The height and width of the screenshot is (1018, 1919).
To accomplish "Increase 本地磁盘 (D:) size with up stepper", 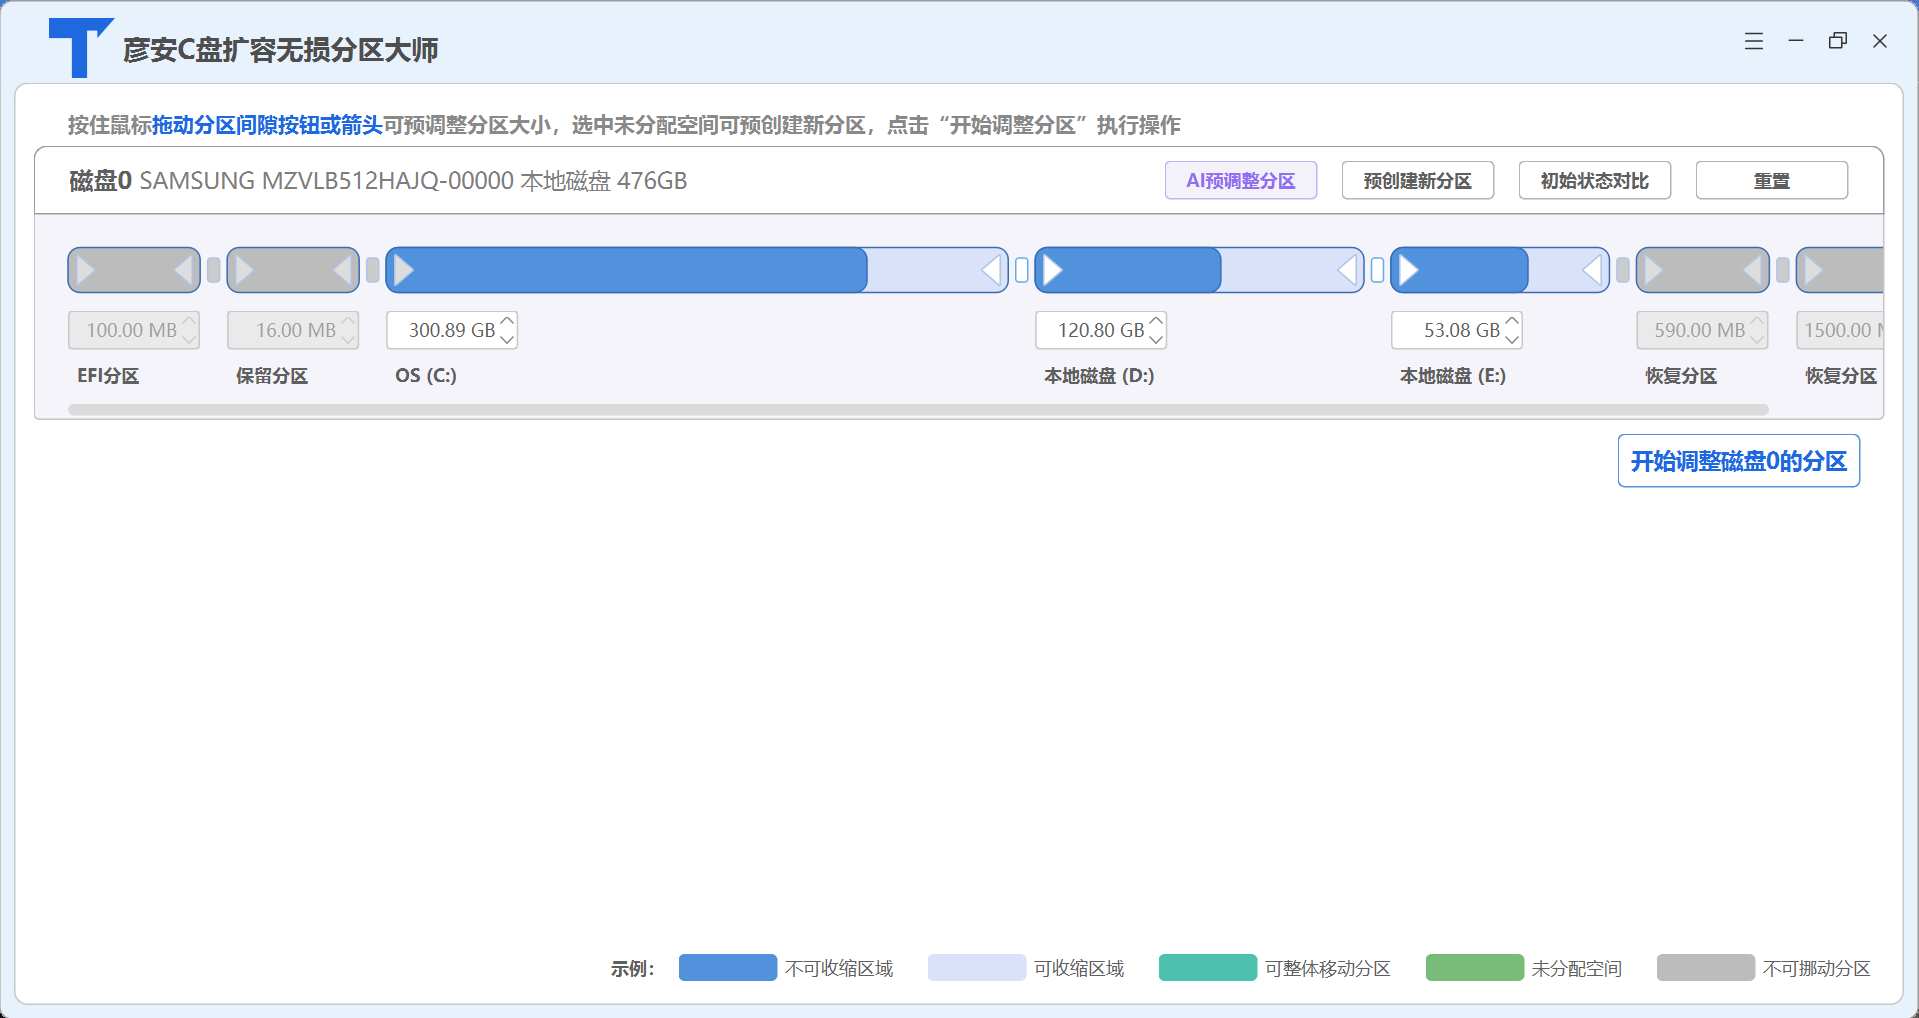I will point(1156,321).
